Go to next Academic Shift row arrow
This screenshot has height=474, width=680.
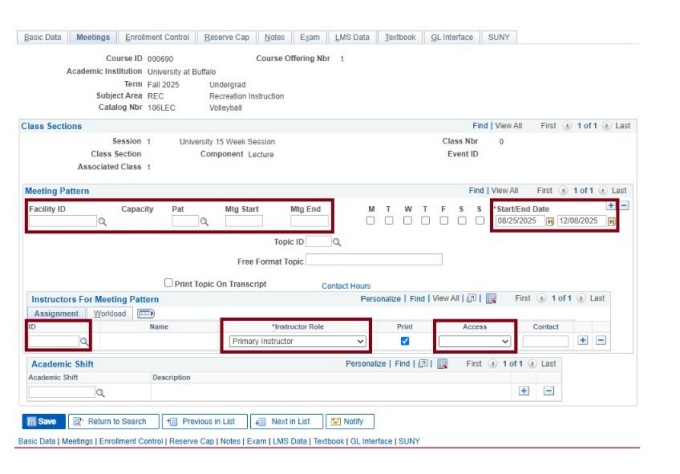coord(532,364)
